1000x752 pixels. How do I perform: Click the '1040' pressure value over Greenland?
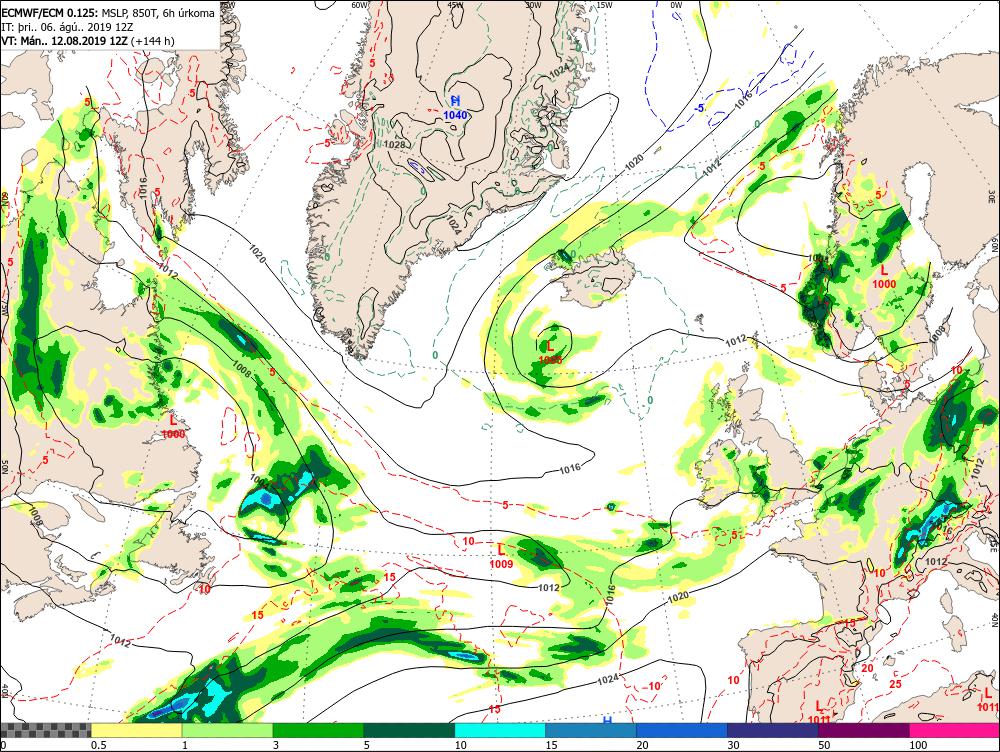[455, 115]
